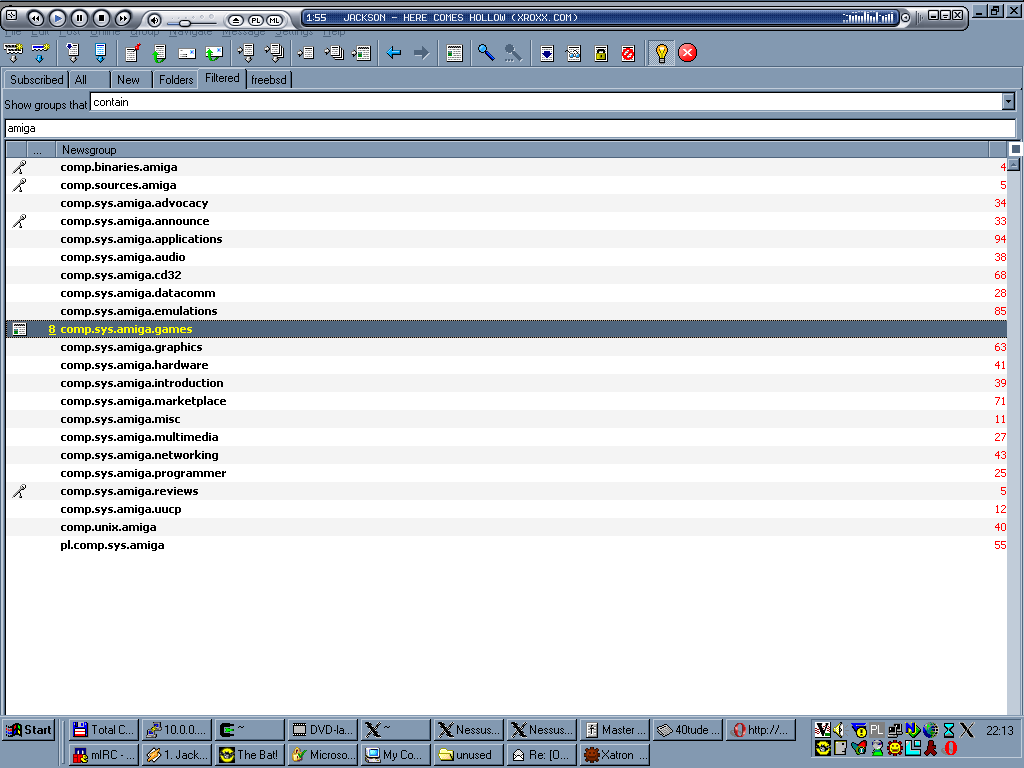Toggle the PL playlist button in player

coord(255,20)
